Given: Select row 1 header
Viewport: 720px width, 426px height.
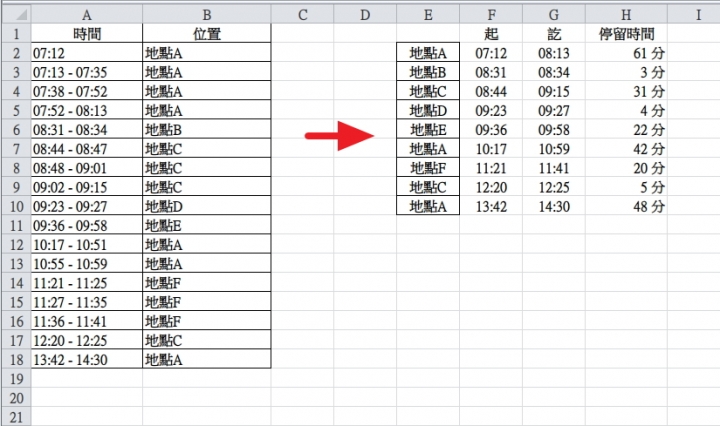Looking at the screenshot, I should click(17, 33).
